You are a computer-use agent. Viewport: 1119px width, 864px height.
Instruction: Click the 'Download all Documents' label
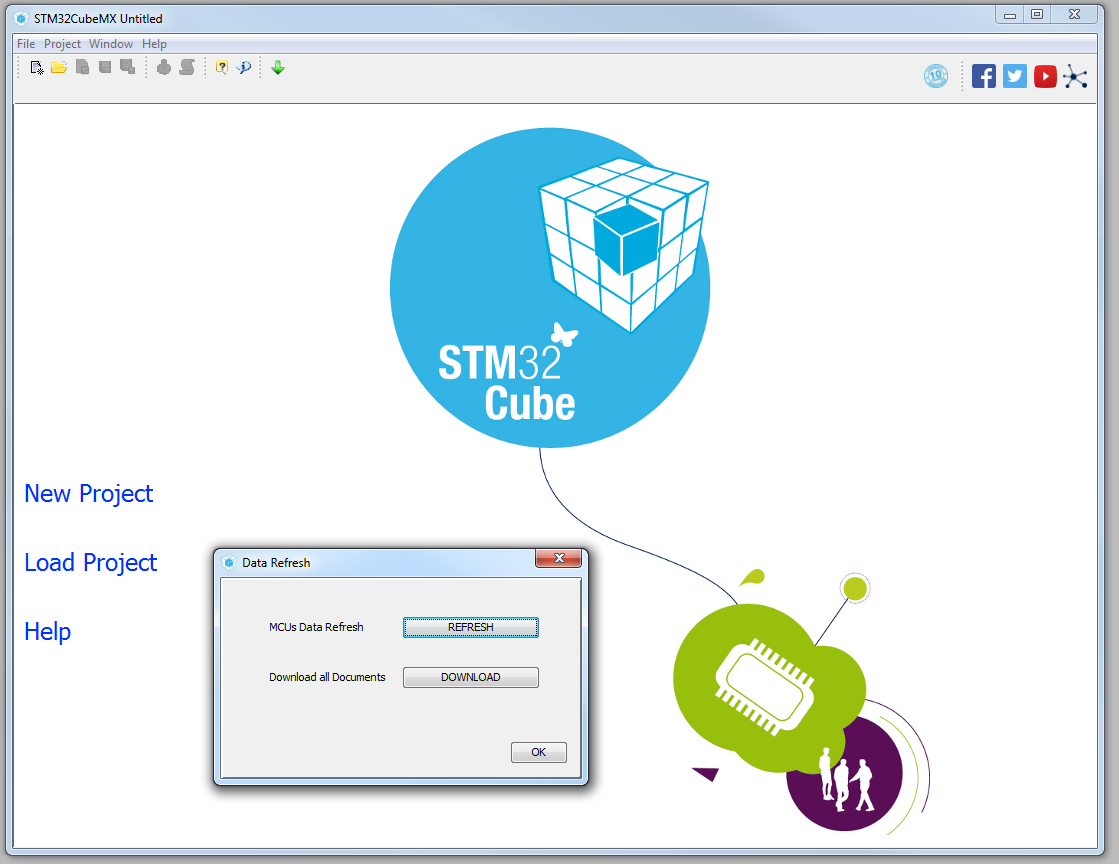(327, 677)
